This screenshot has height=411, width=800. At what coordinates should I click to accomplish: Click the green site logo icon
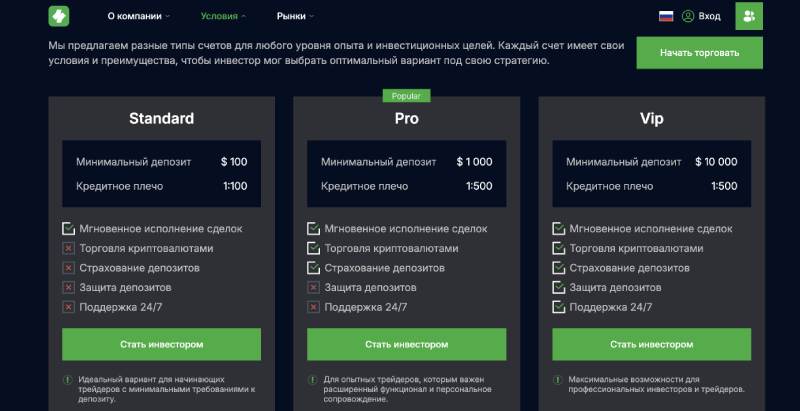pyautogui.click(x=58, y=16)
